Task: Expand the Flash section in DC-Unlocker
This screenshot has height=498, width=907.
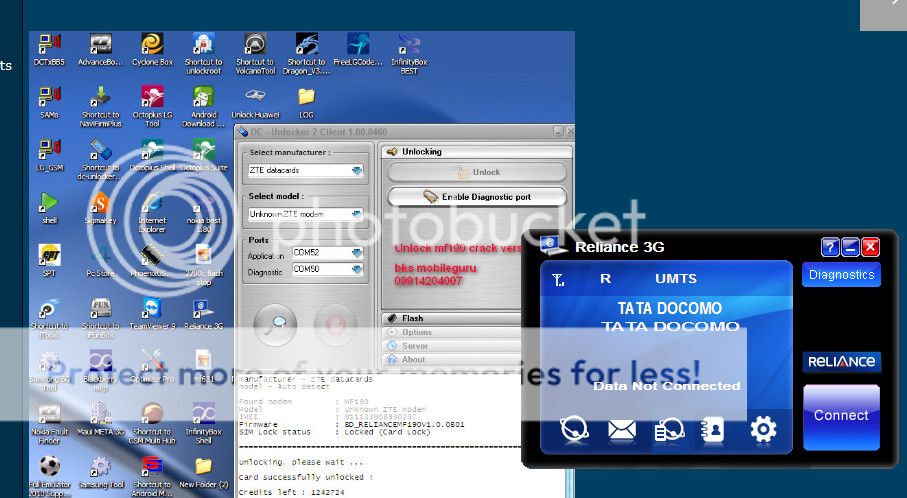Action: [x=453, y=318]
